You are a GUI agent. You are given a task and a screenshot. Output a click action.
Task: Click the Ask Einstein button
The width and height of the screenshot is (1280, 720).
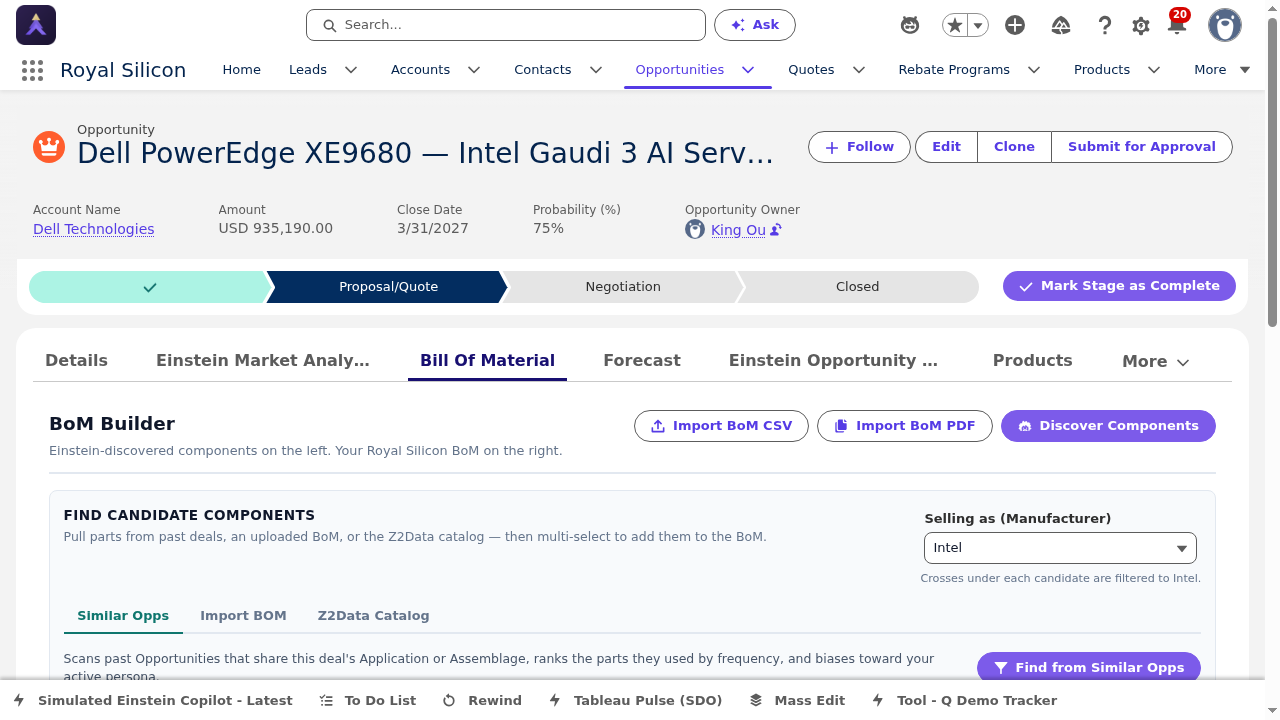coord(755,25)
